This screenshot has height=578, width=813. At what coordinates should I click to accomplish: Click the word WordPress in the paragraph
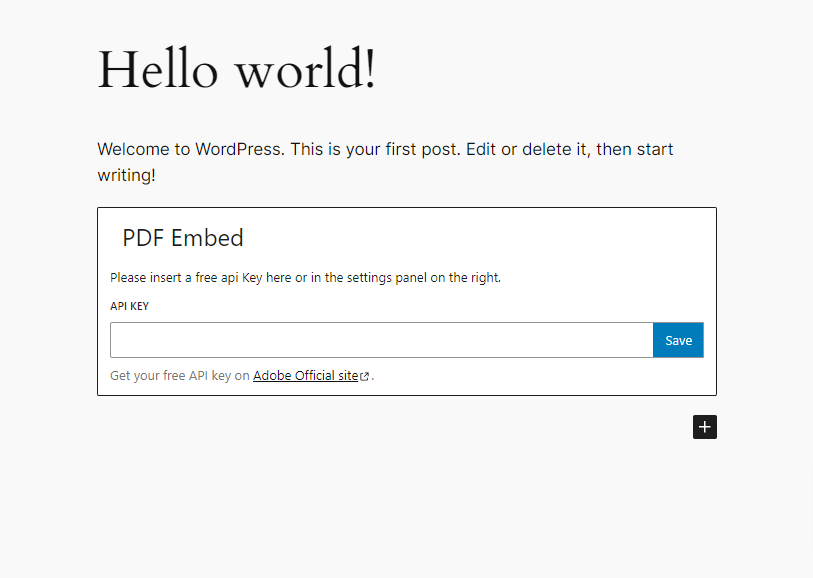click(x=240, y=149)
